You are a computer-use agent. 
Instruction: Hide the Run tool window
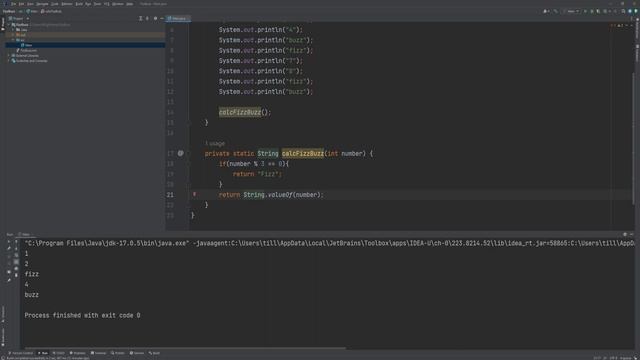point(631,234)
